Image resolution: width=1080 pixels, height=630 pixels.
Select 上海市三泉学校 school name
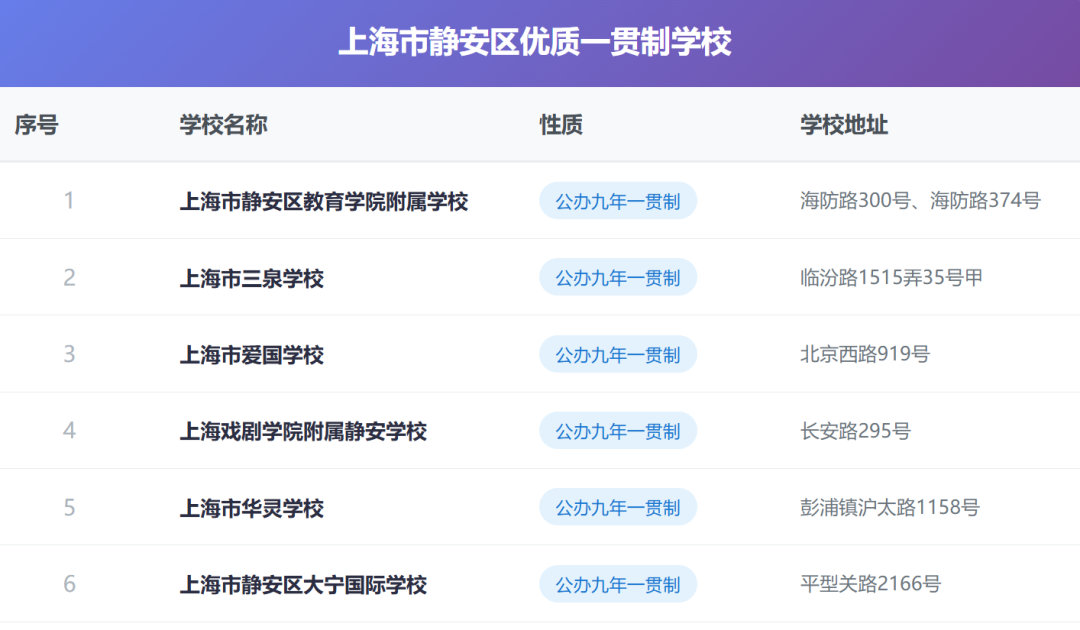coord(251,278)
